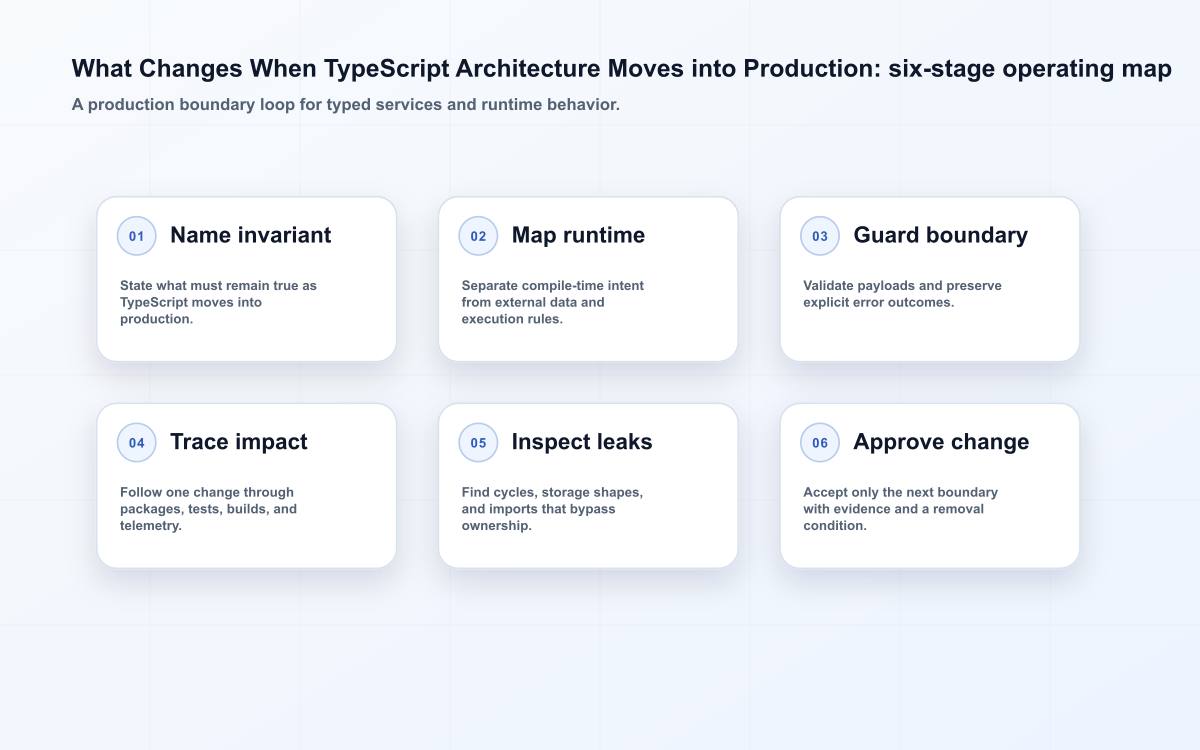The width and height of the screenshot is (1200, 750).
Task: Select the 'Approve change' card heading
Action: (941, 442)
